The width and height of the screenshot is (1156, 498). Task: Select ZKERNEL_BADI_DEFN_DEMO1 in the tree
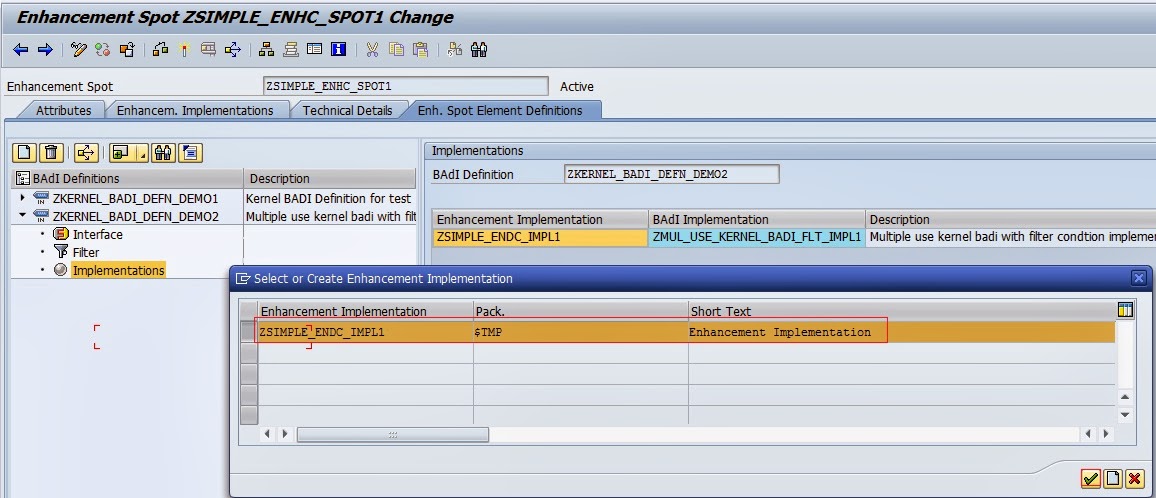click(136, 198)
